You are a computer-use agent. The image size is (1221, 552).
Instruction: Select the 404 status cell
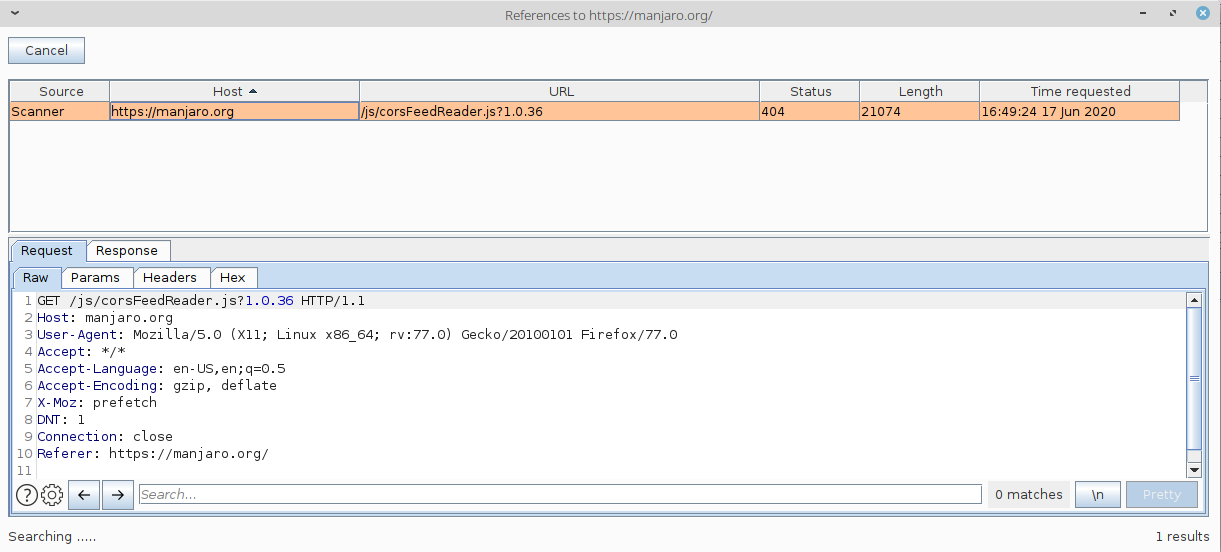coord(810,112)
